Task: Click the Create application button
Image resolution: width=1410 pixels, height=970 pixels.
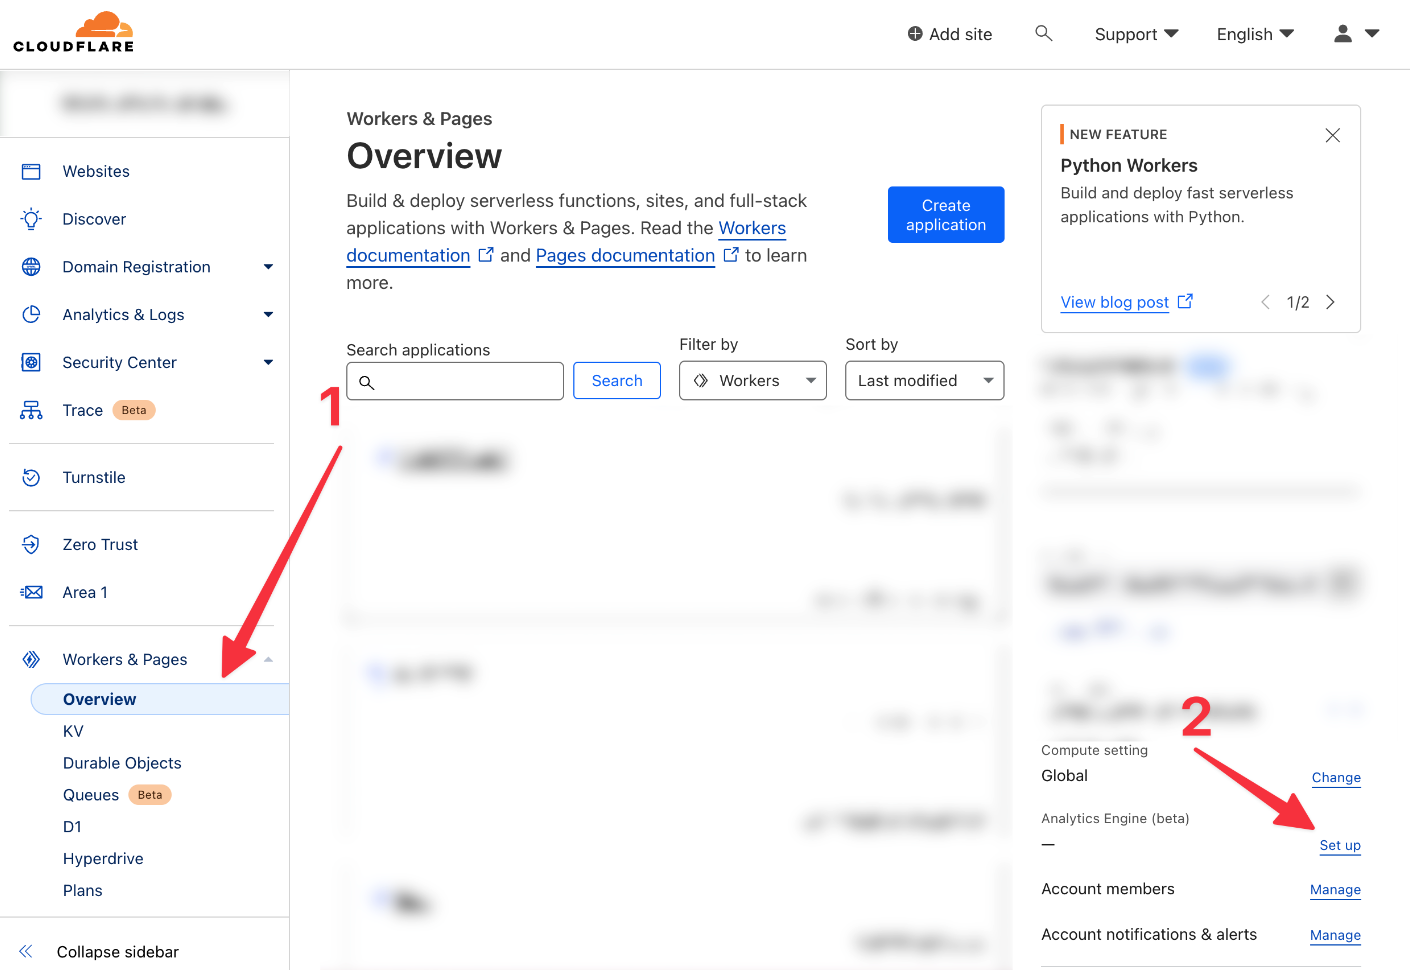Action: tap(945, 215)
